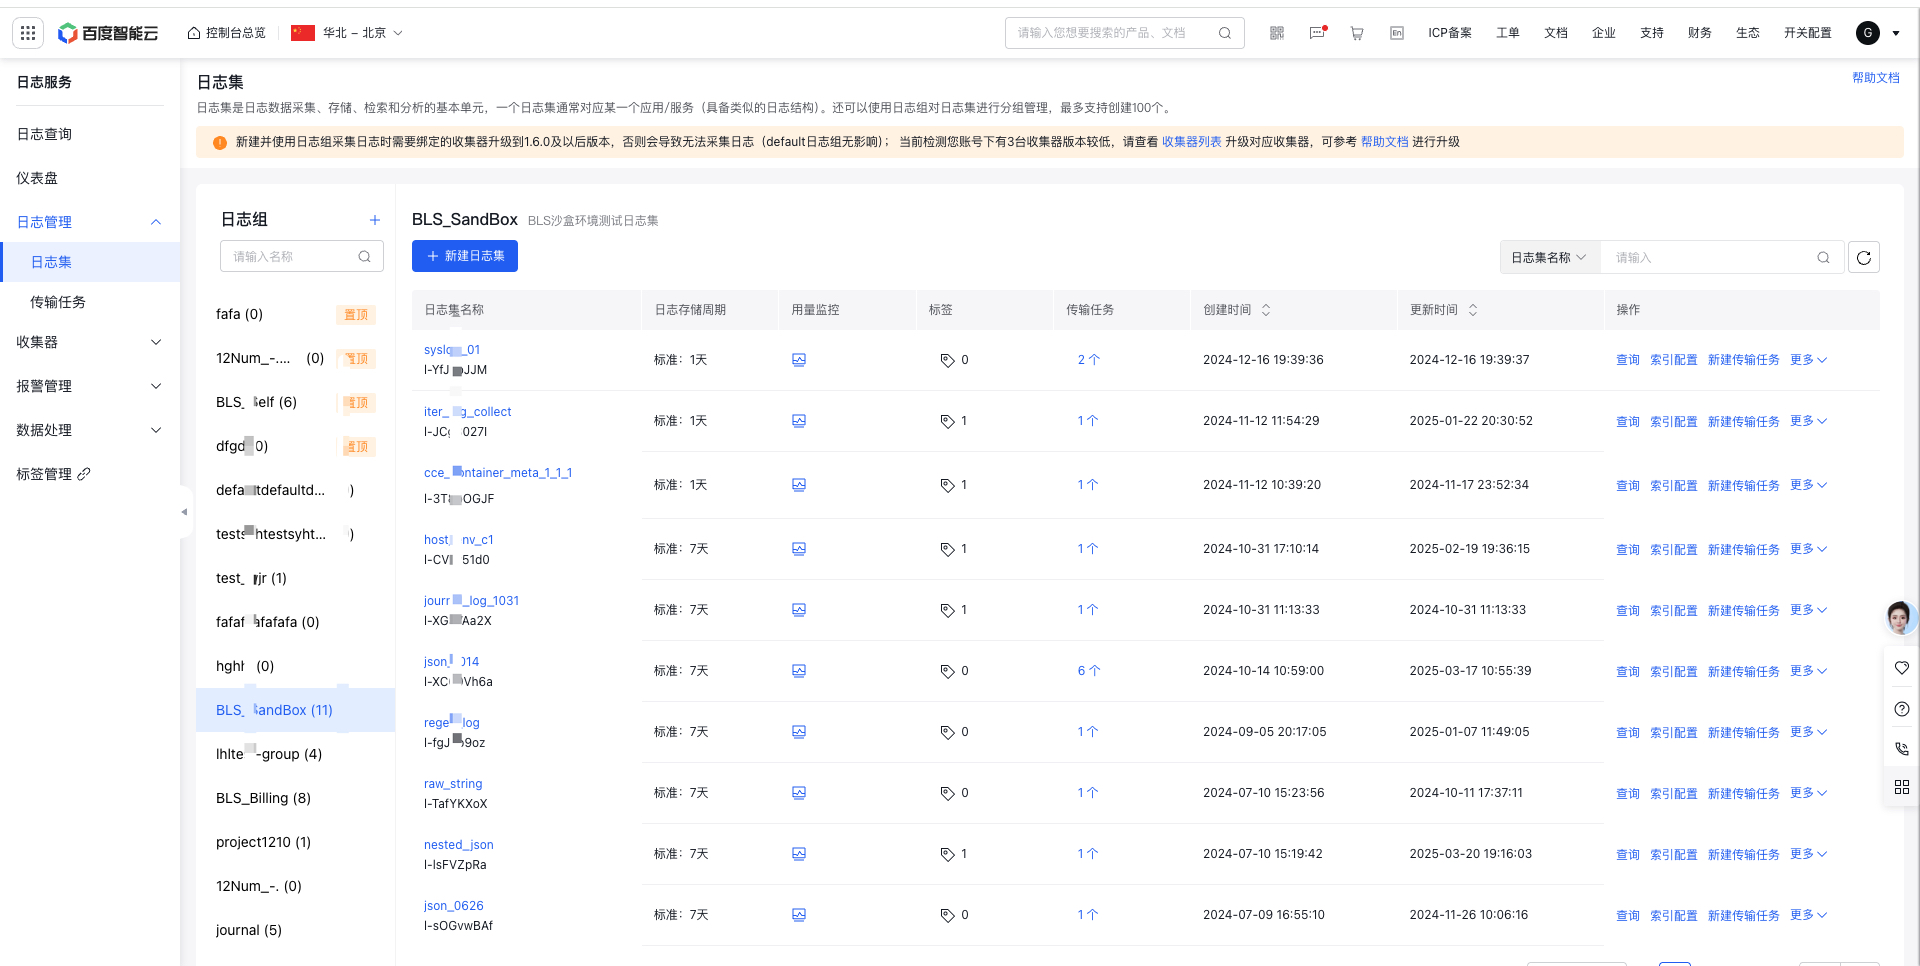Image resolution: width=1920 pixels, height=966 pixels.
Task: Click the 置顶 tag next to fafa (0)
Action: click(357, 314)
